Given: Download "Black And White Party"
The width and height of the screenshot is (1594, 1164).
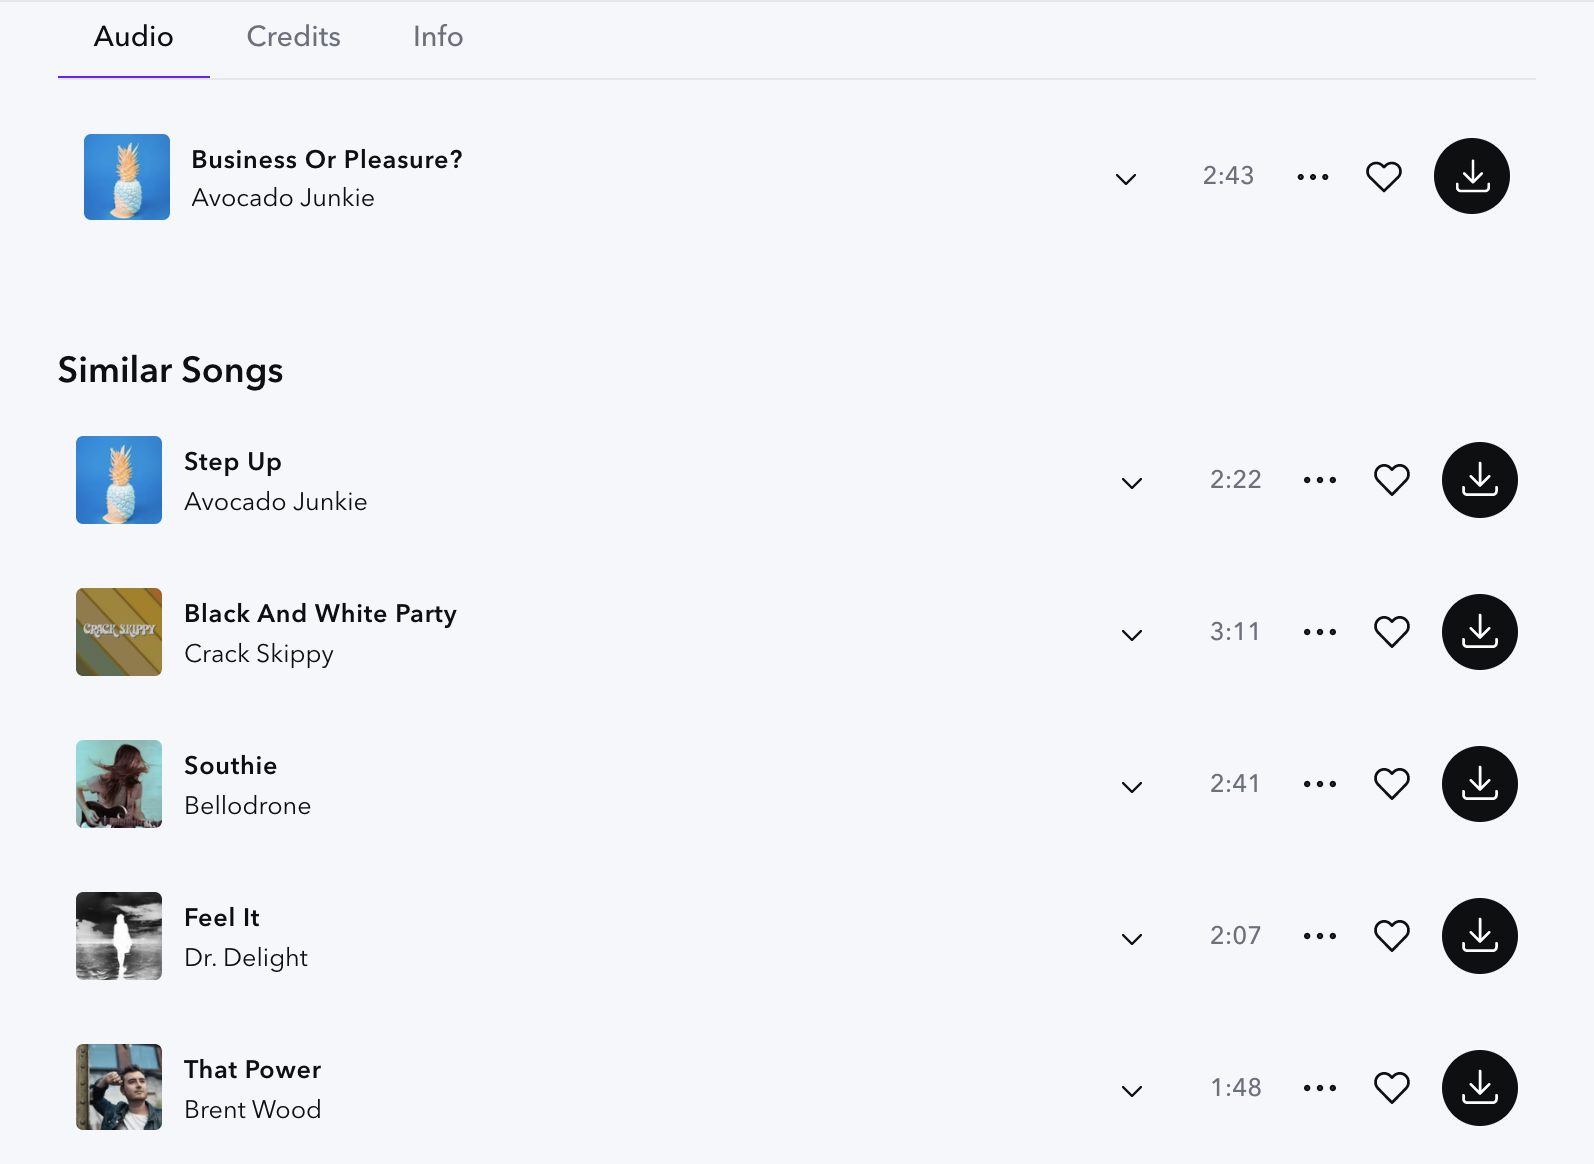Looking at the screenshot, I should coord(1478,631).
